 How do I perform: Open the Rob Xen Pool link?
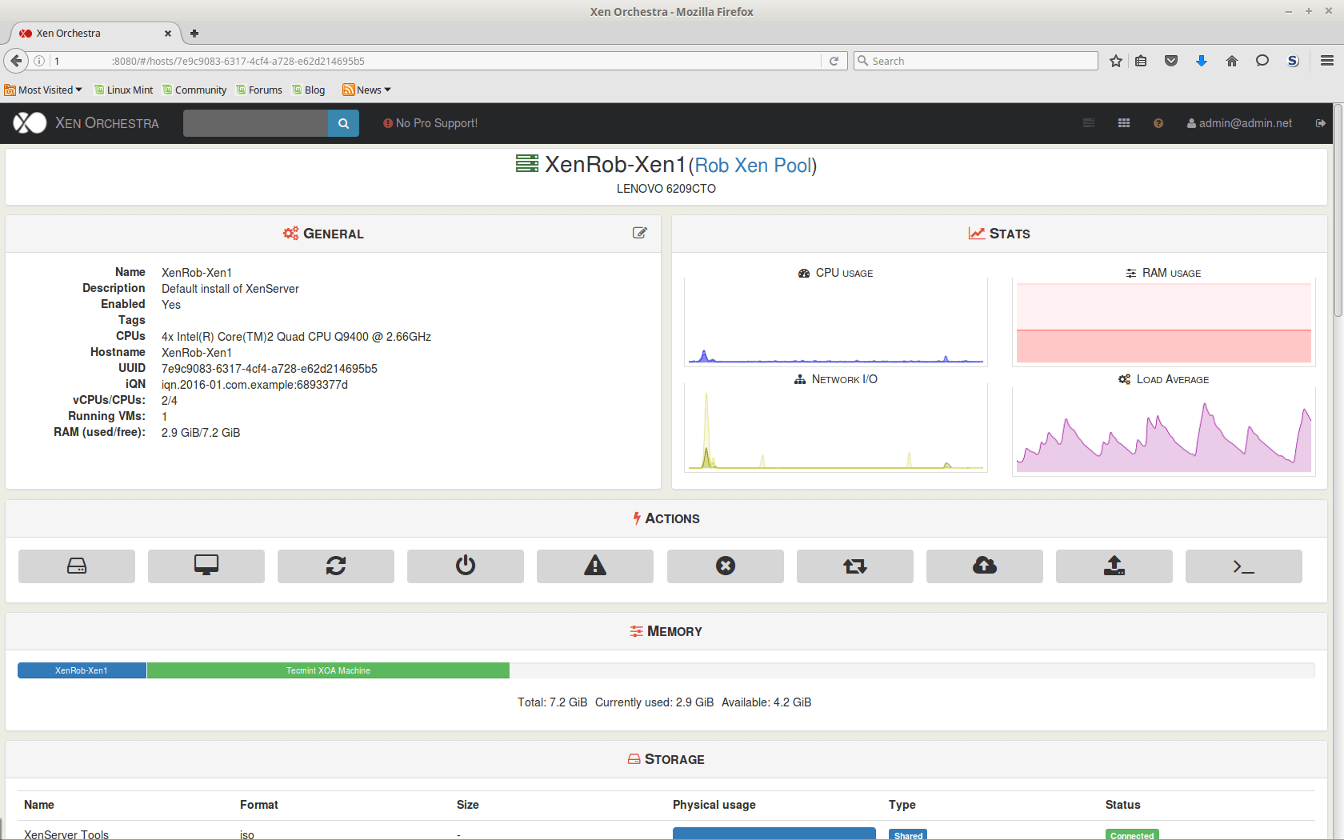click(x=753, y=165)
